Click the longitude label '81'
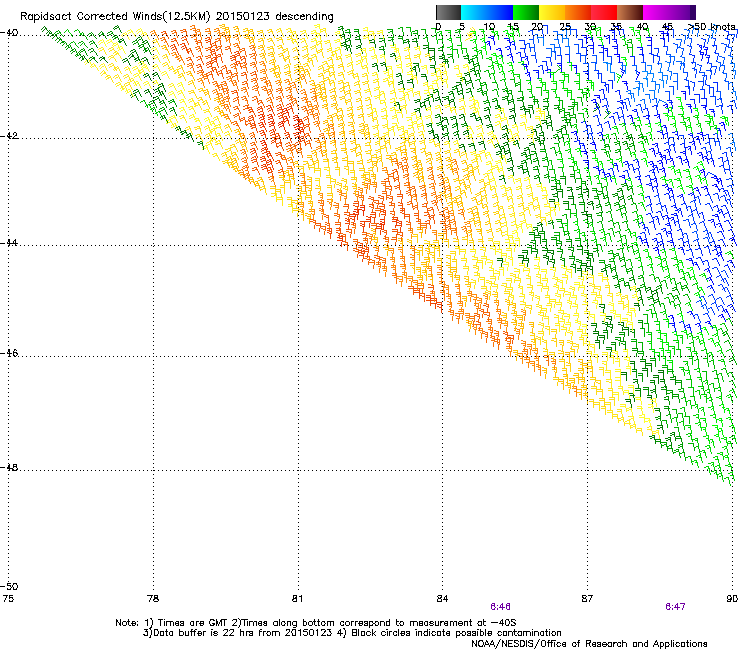 click(x=297, y=599)
